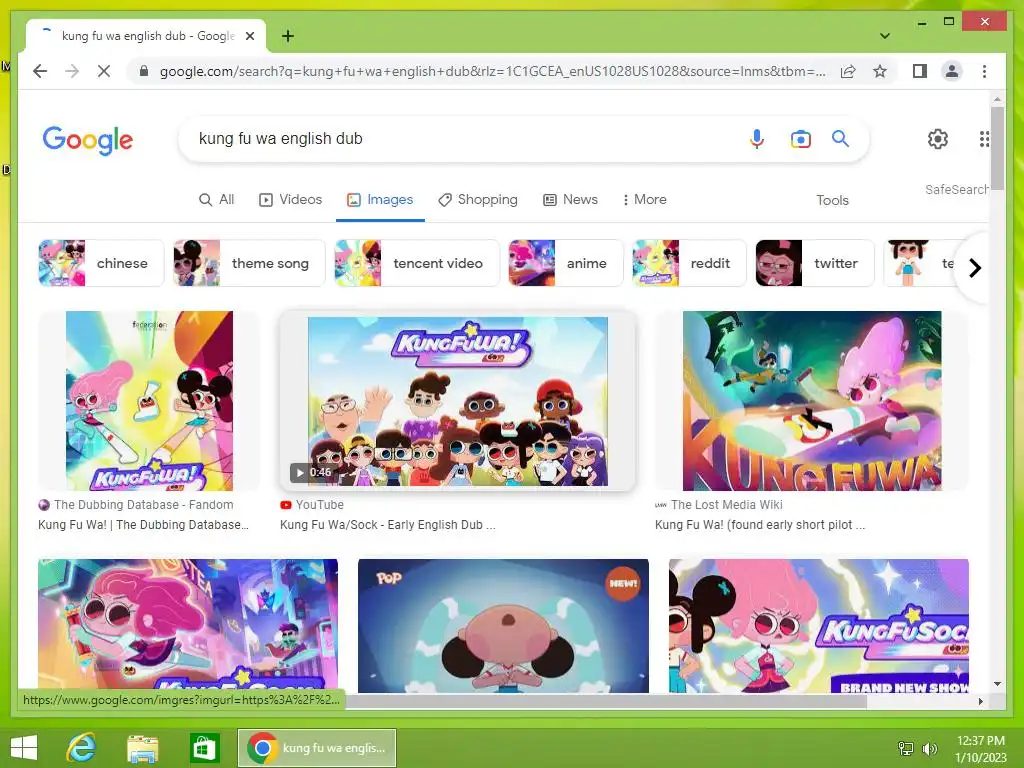Open Chrome's three-dot menu
The height and width of the screenshot is (768, 1024).
click(x=984, y=71)
